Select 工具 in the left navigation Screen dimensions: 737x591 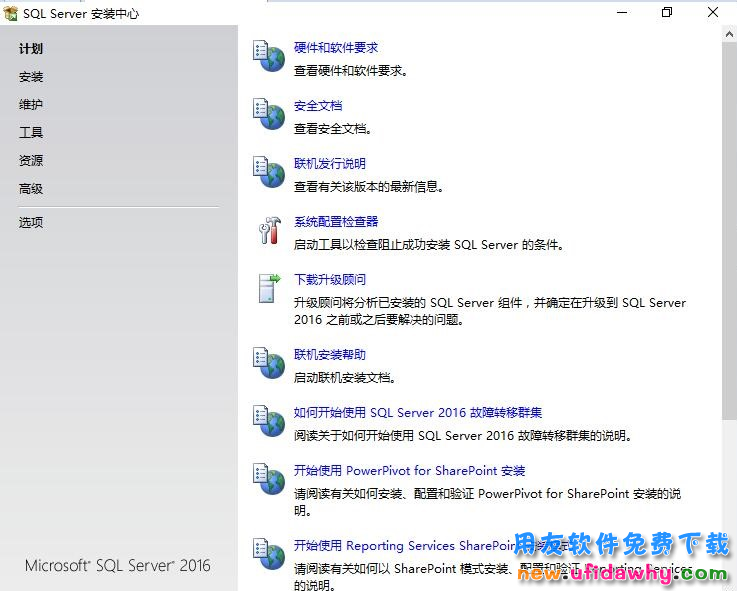[31, 133]
